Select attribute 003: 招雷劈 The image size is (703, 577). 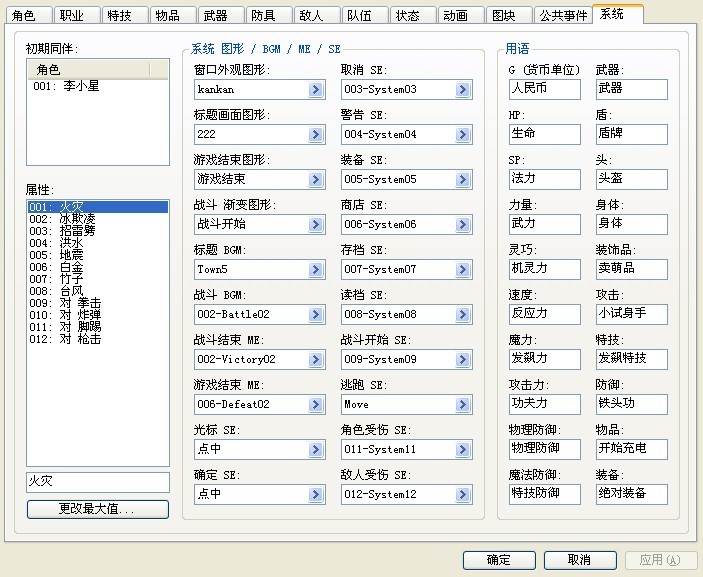(98, 231)
